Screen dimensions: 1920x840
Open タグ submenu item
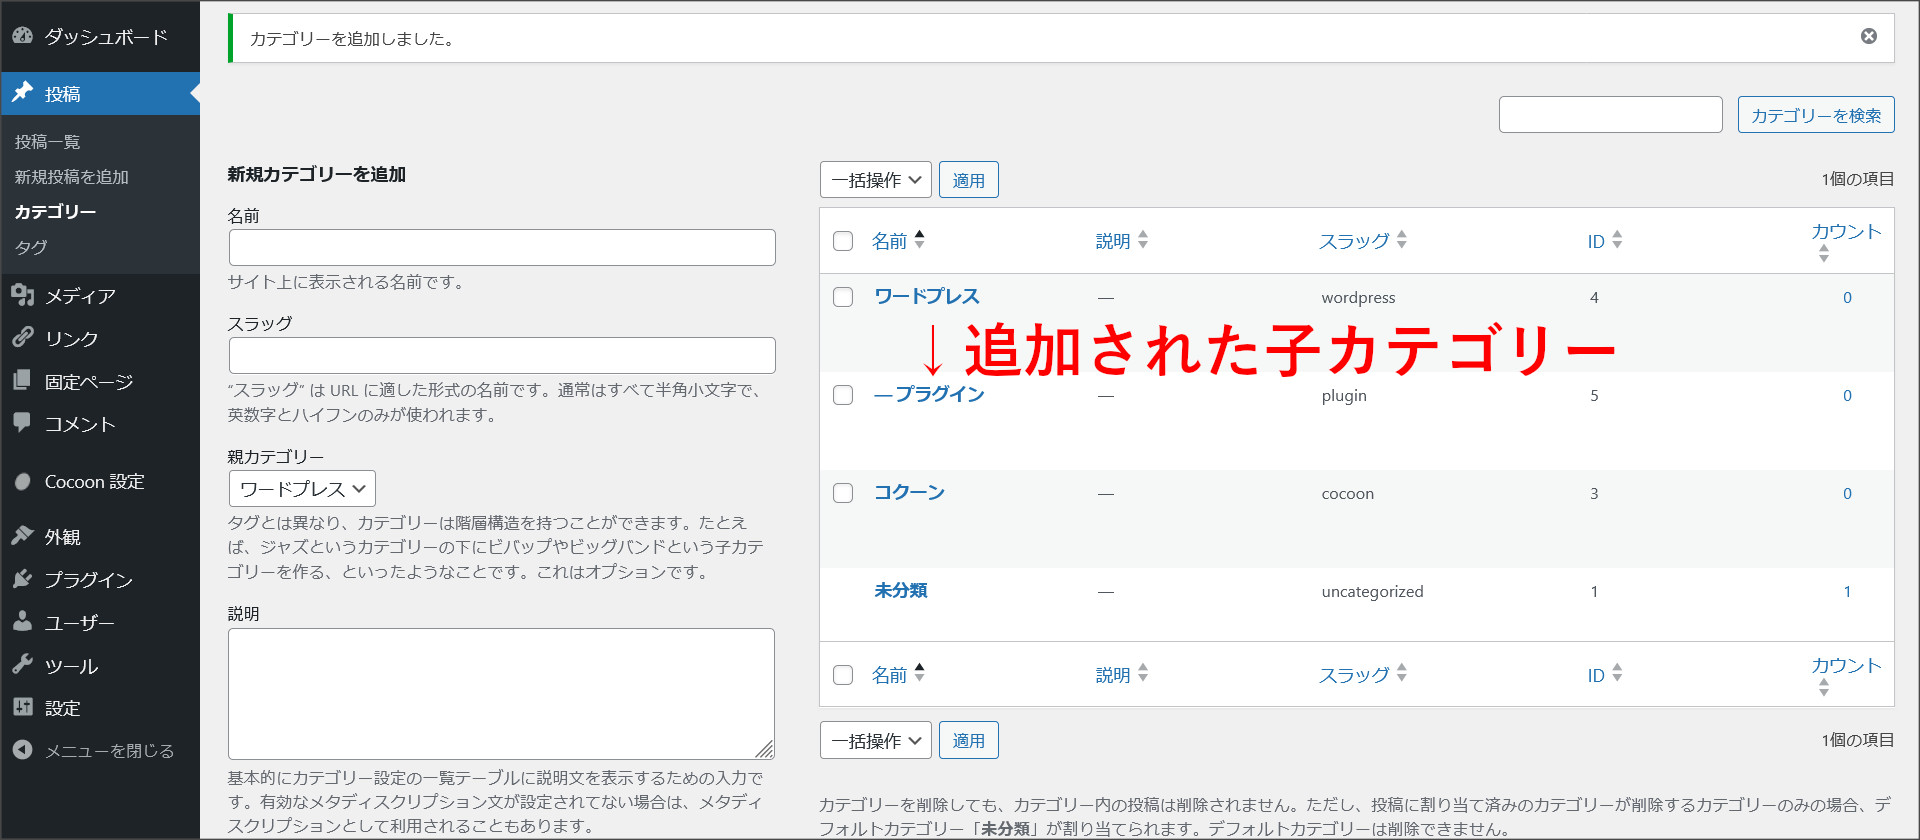pyautogui.click(x=31, y=247)
